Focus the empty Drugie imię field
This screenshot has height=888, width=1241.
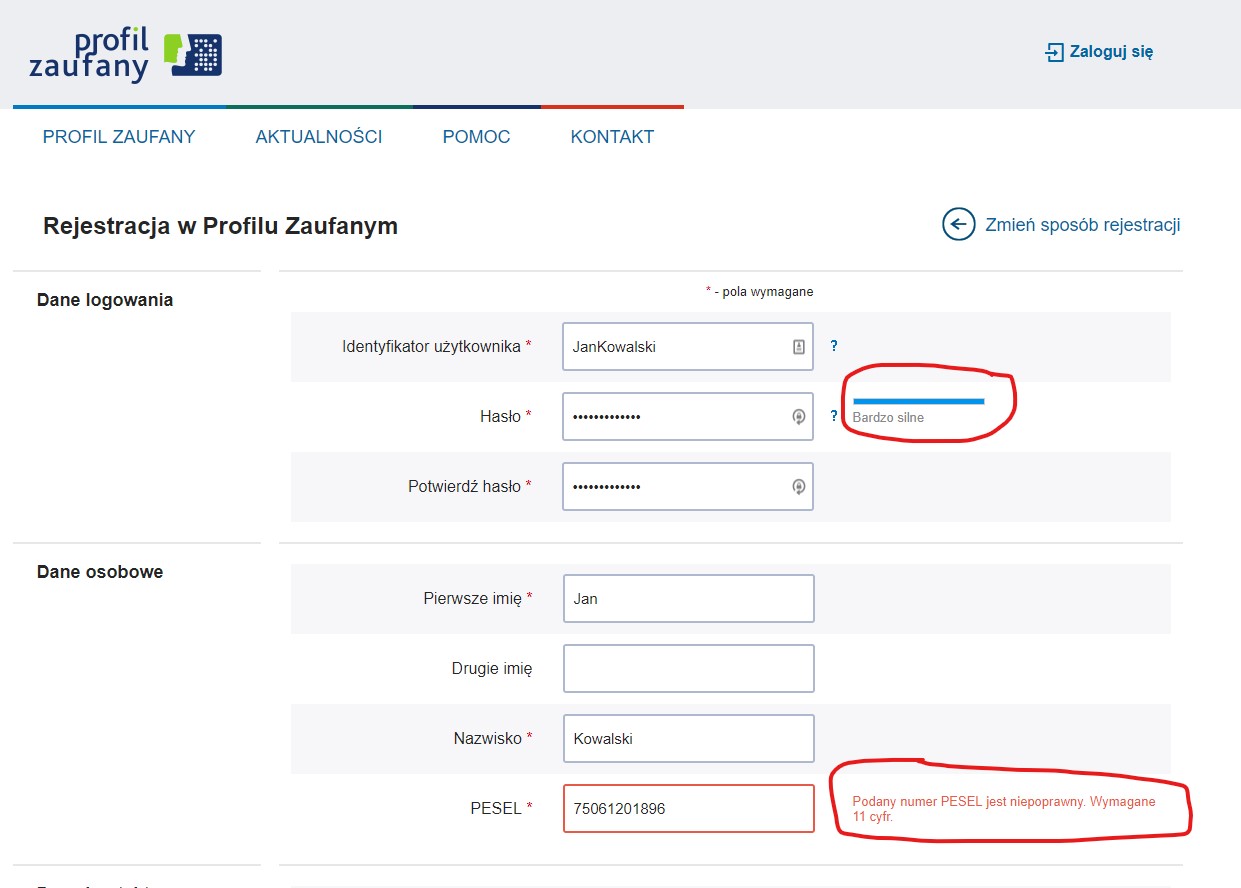[x=688, y=669]
